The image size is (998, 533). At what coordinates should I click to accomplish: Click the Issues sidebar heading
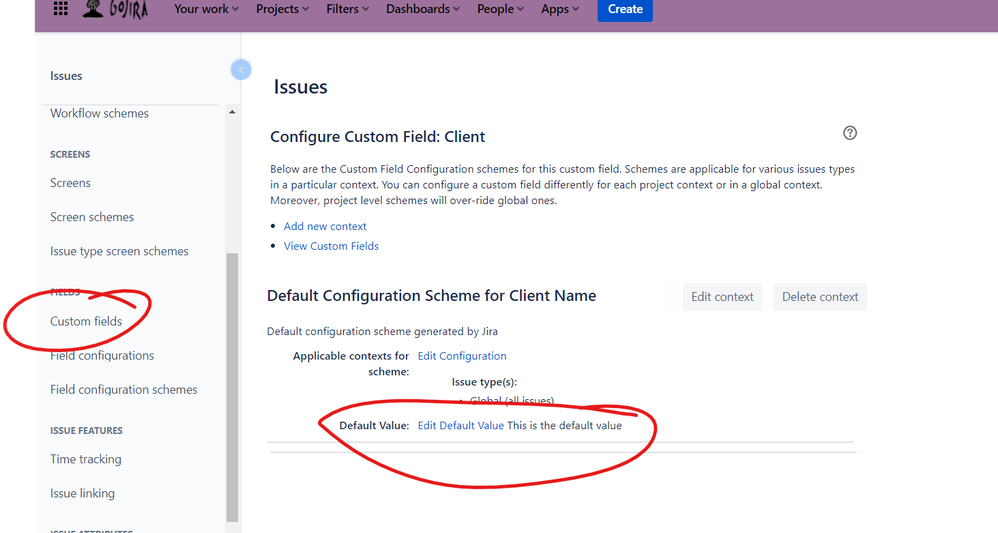point(66,76)
